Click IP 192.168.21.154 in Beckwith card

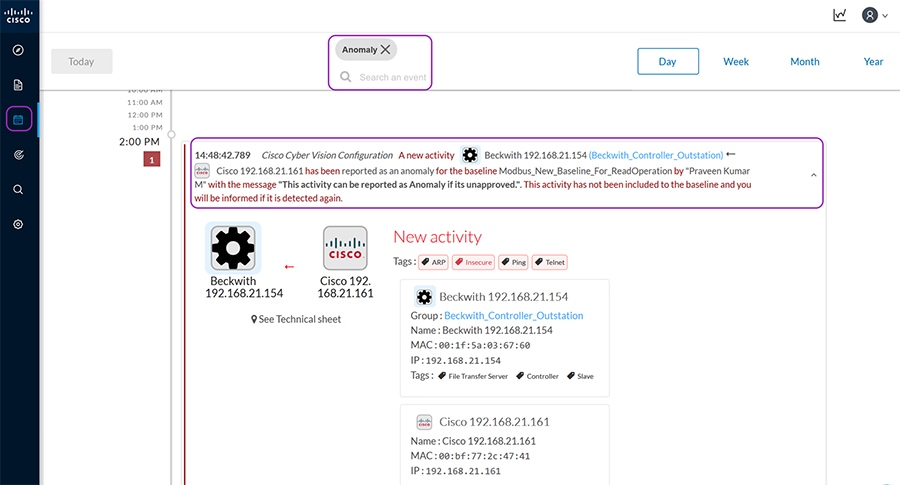463,361
